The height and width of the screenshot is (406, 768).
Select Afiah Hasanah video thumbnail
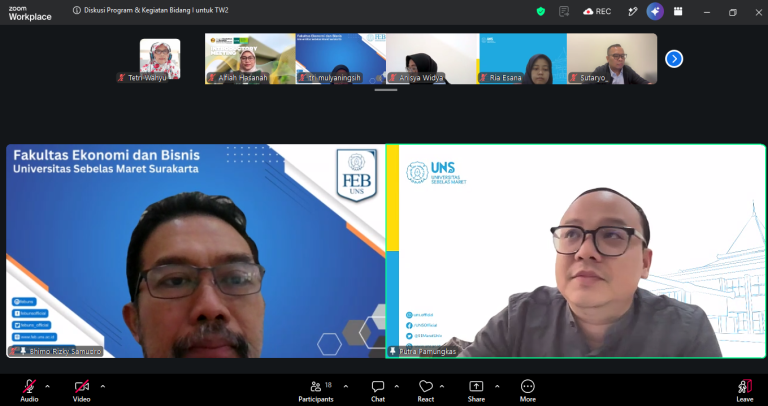point(250,59)
